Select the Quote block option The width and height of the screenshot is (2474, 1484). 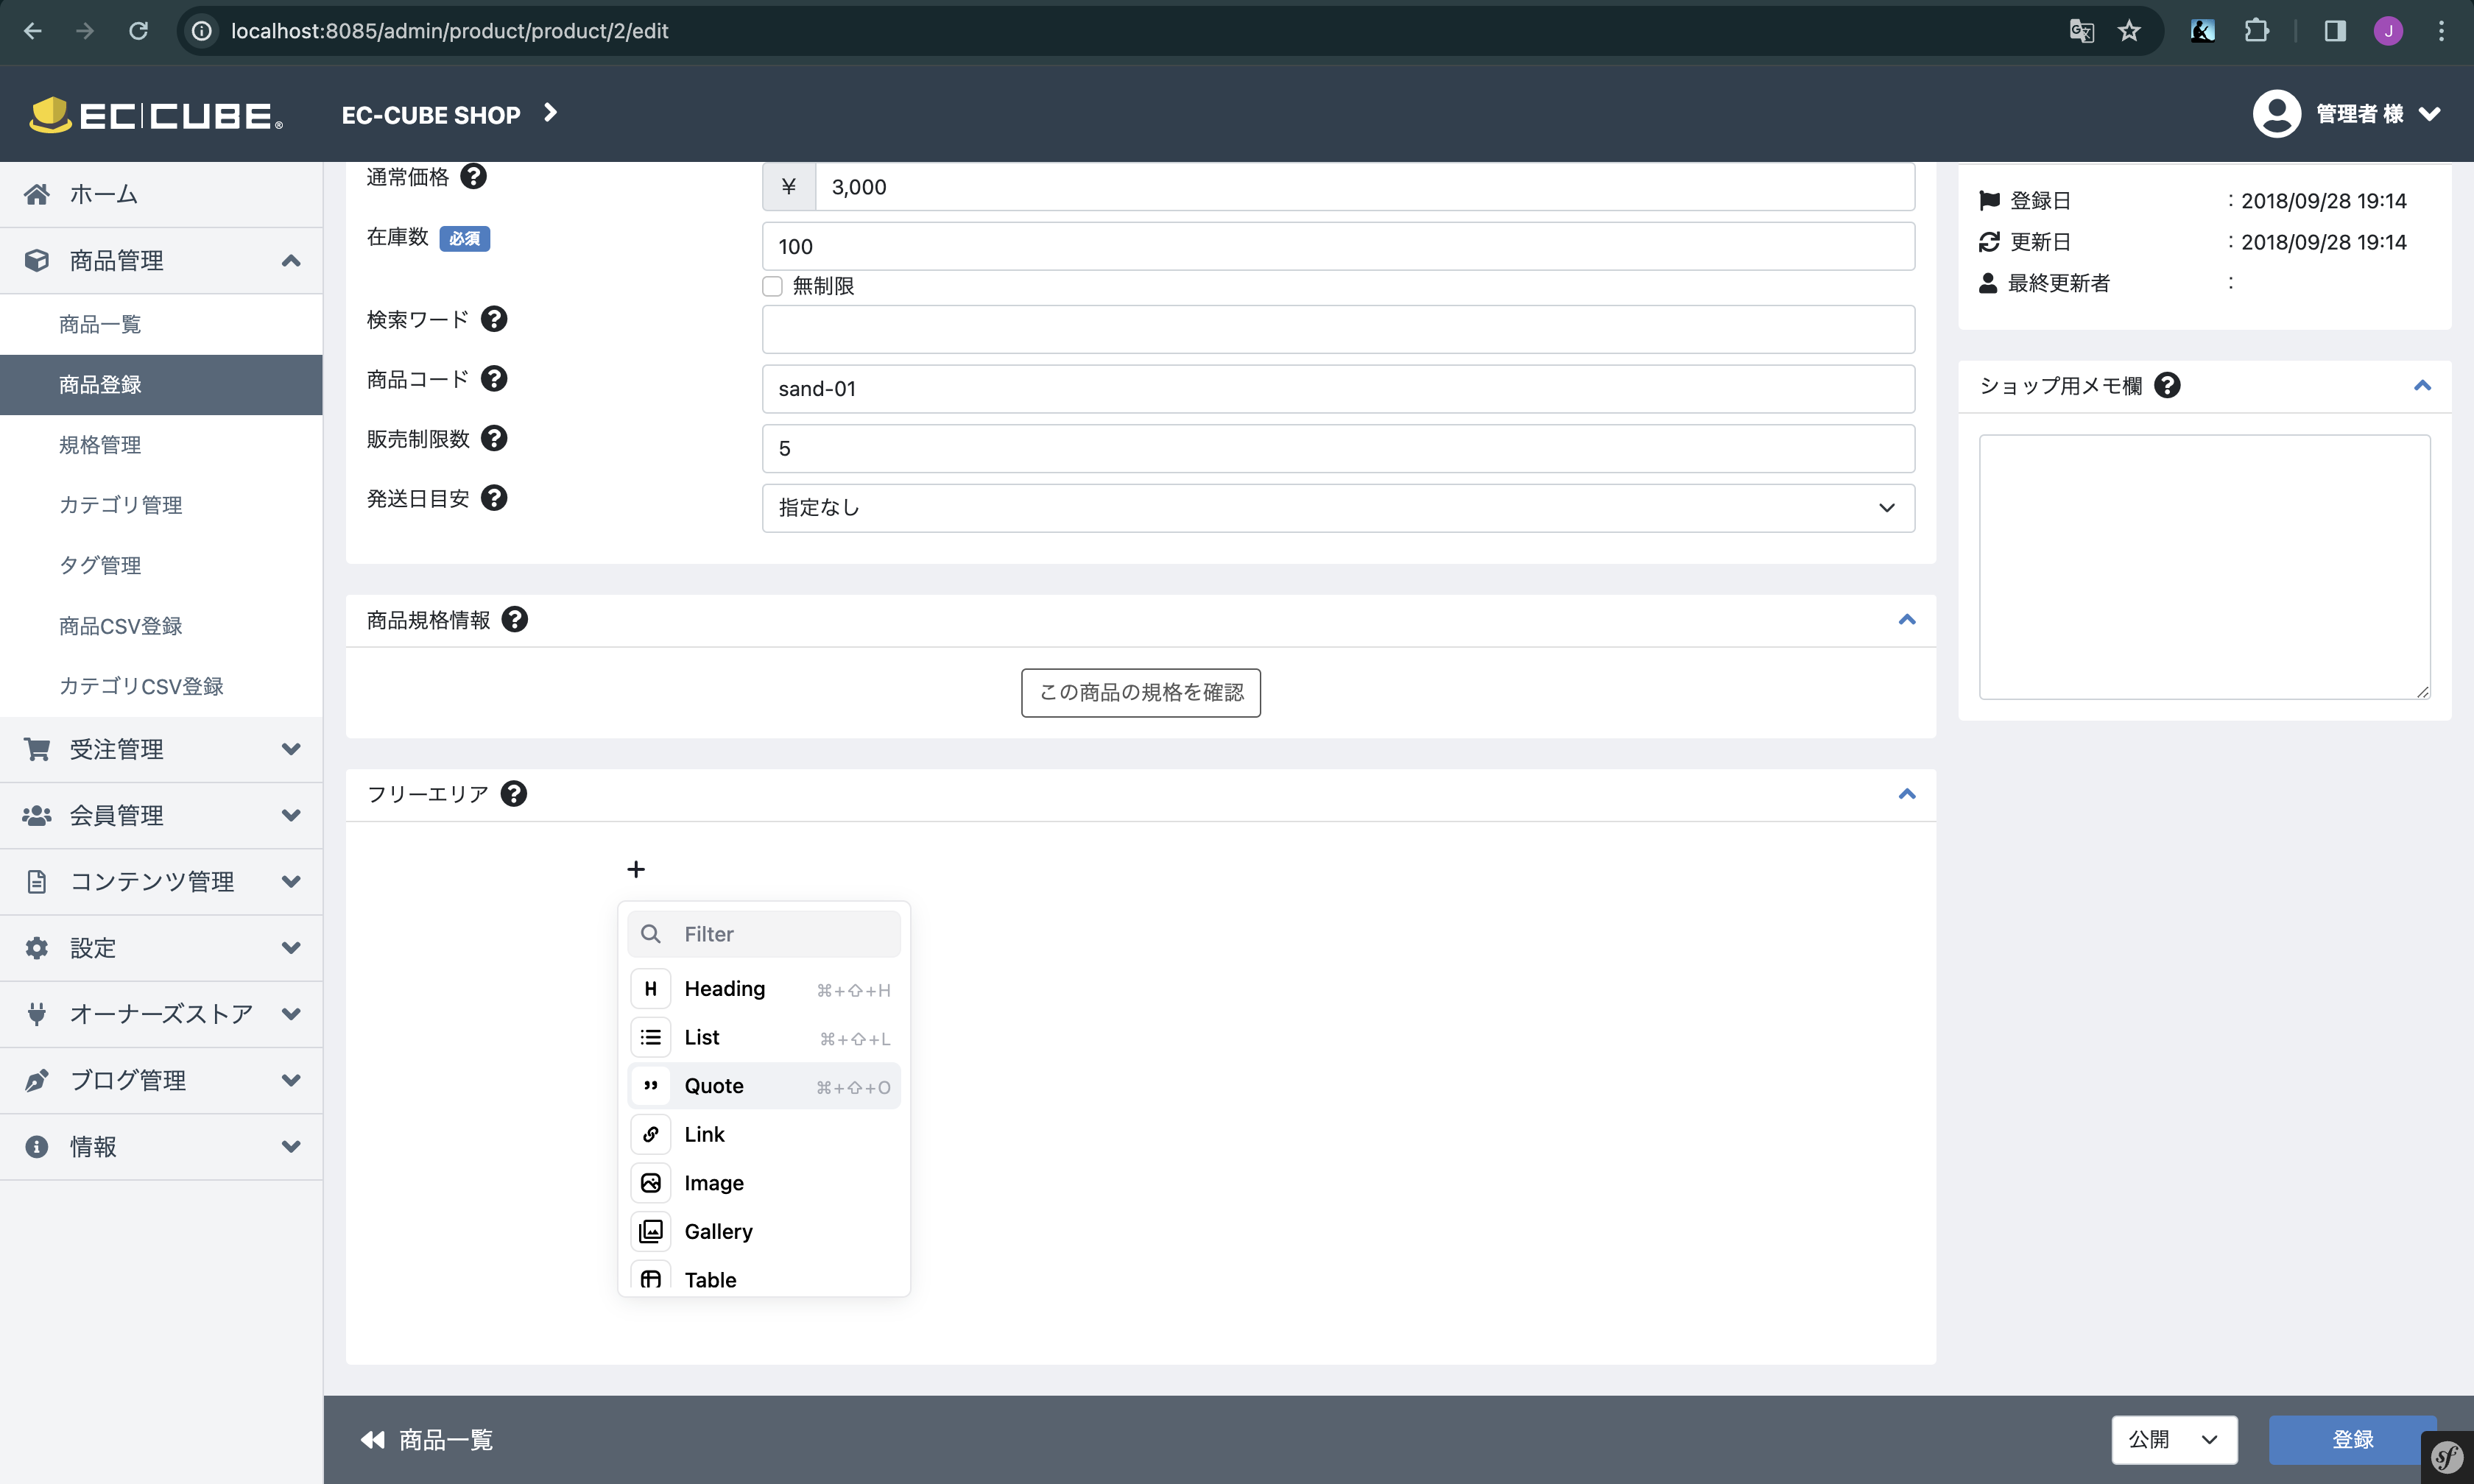coord(764,1086)
